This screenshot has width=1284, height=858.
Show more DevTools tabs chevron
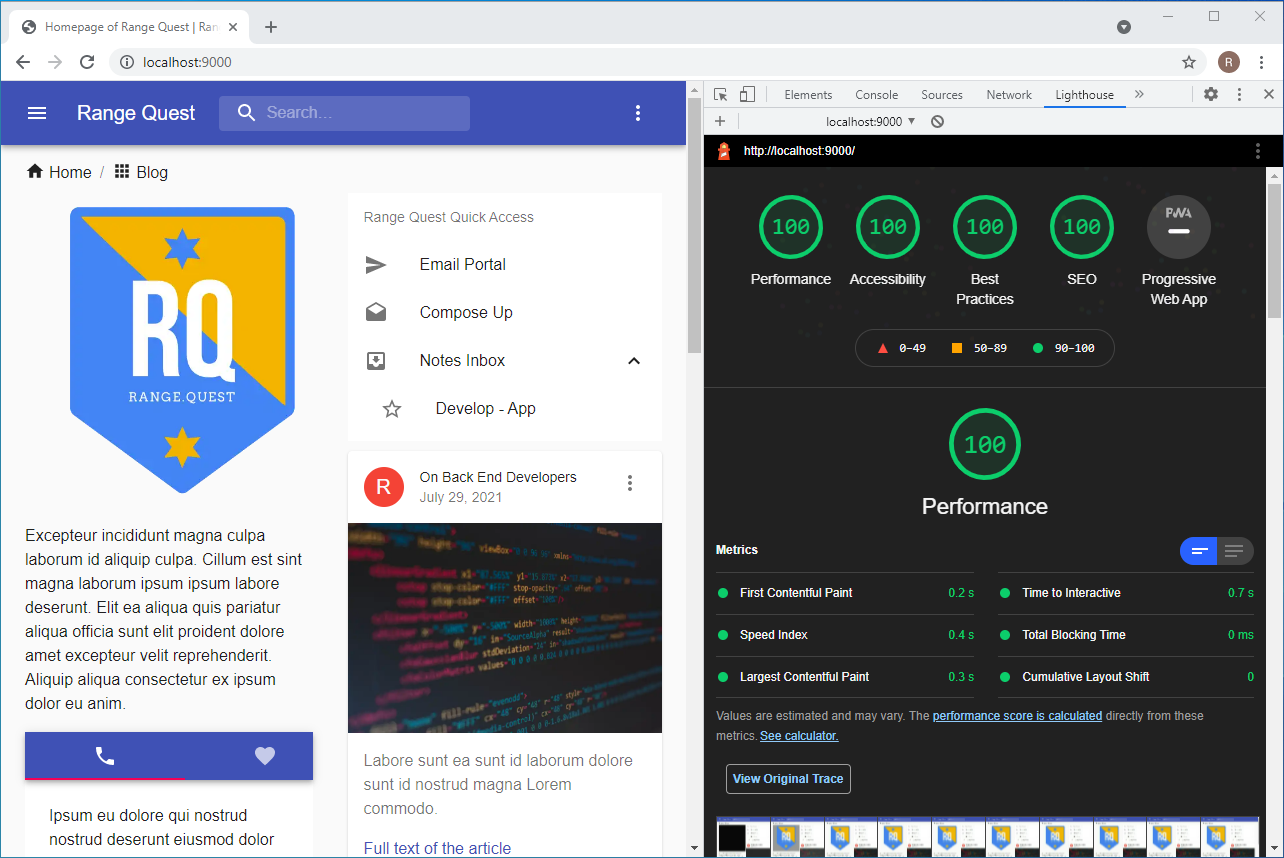coord(1139,95)
